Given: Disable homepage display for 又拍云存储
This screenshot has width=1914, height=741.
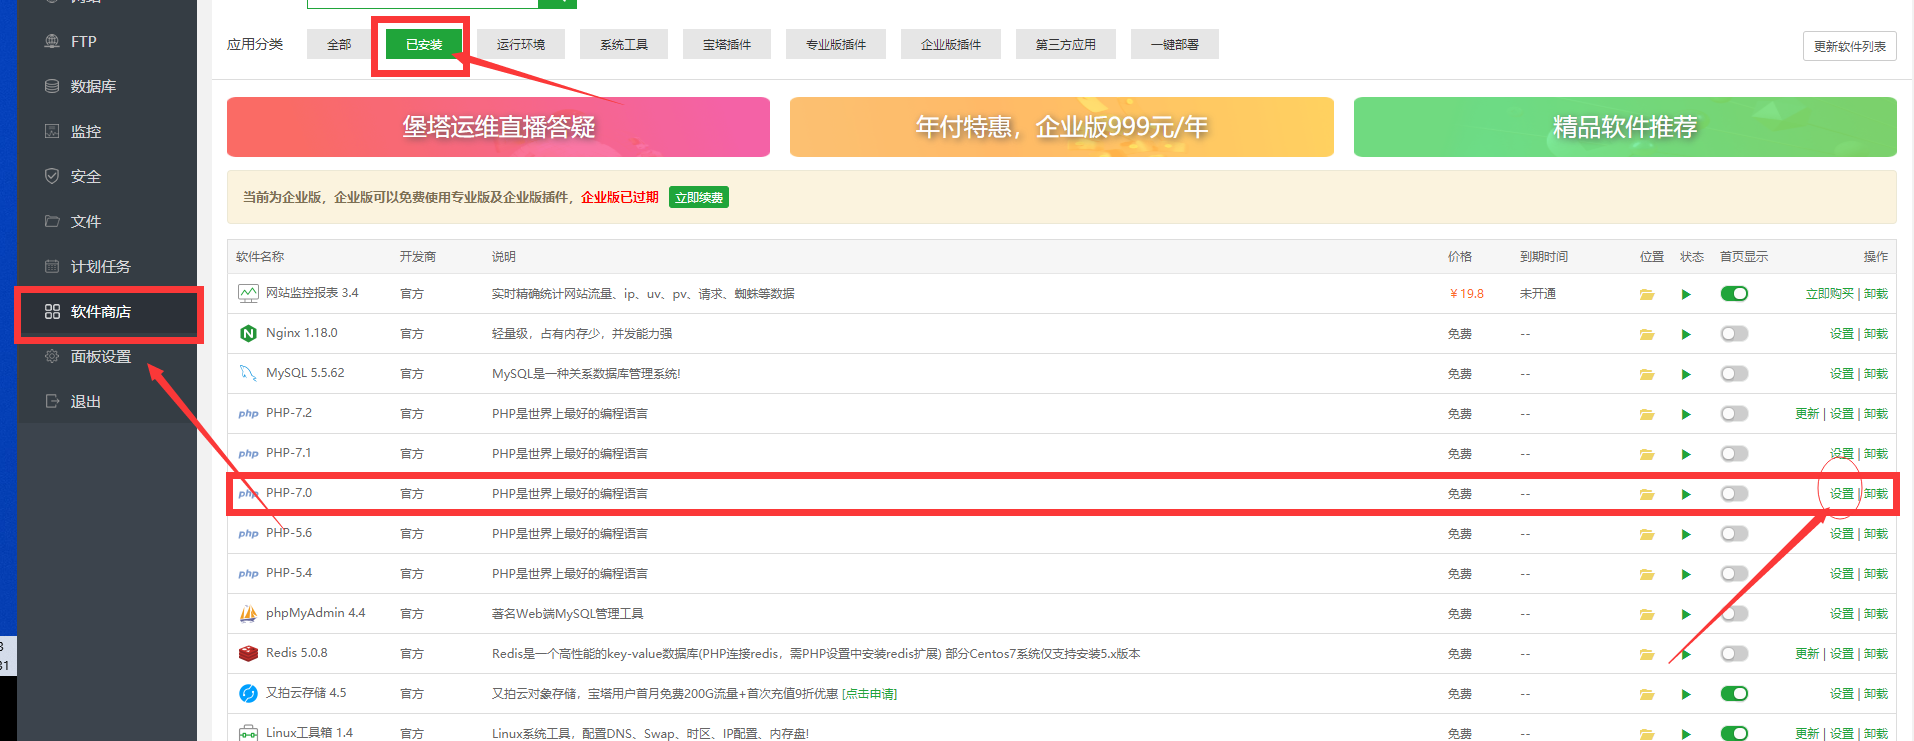Looking at the screenshot, I should 1734,693.
